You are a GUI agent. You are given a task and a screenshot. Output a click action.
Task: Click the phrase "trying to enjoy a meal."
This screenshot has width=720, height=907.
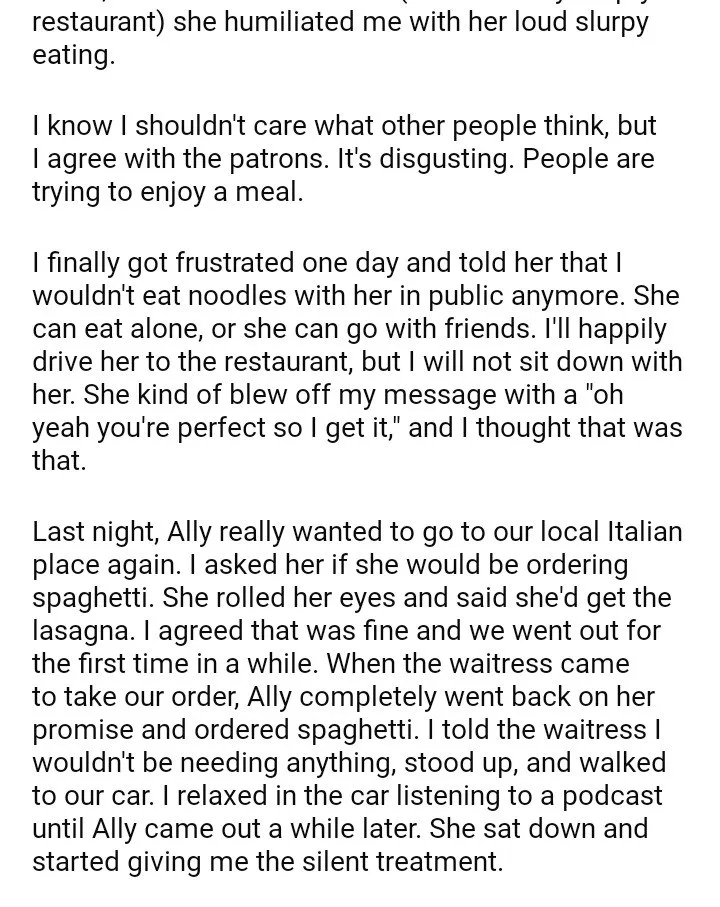[167, 194]
